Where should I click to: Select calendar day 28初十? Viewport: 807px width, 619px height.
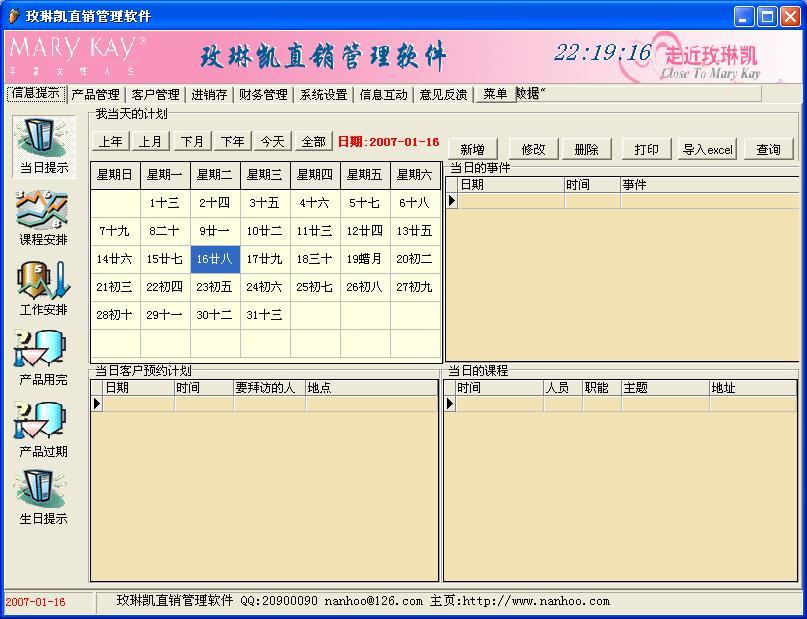115,314
